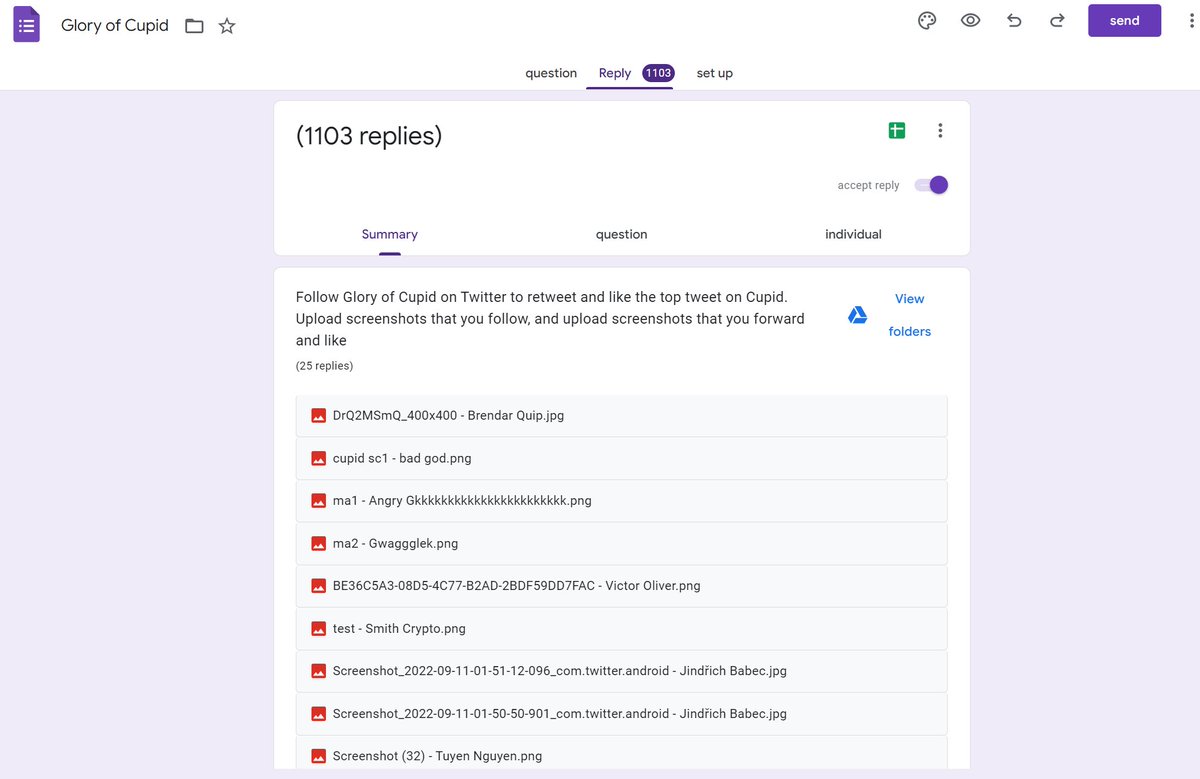Redo the last change
This screenshot has width=1200, height=779.
coord(1057,21)
